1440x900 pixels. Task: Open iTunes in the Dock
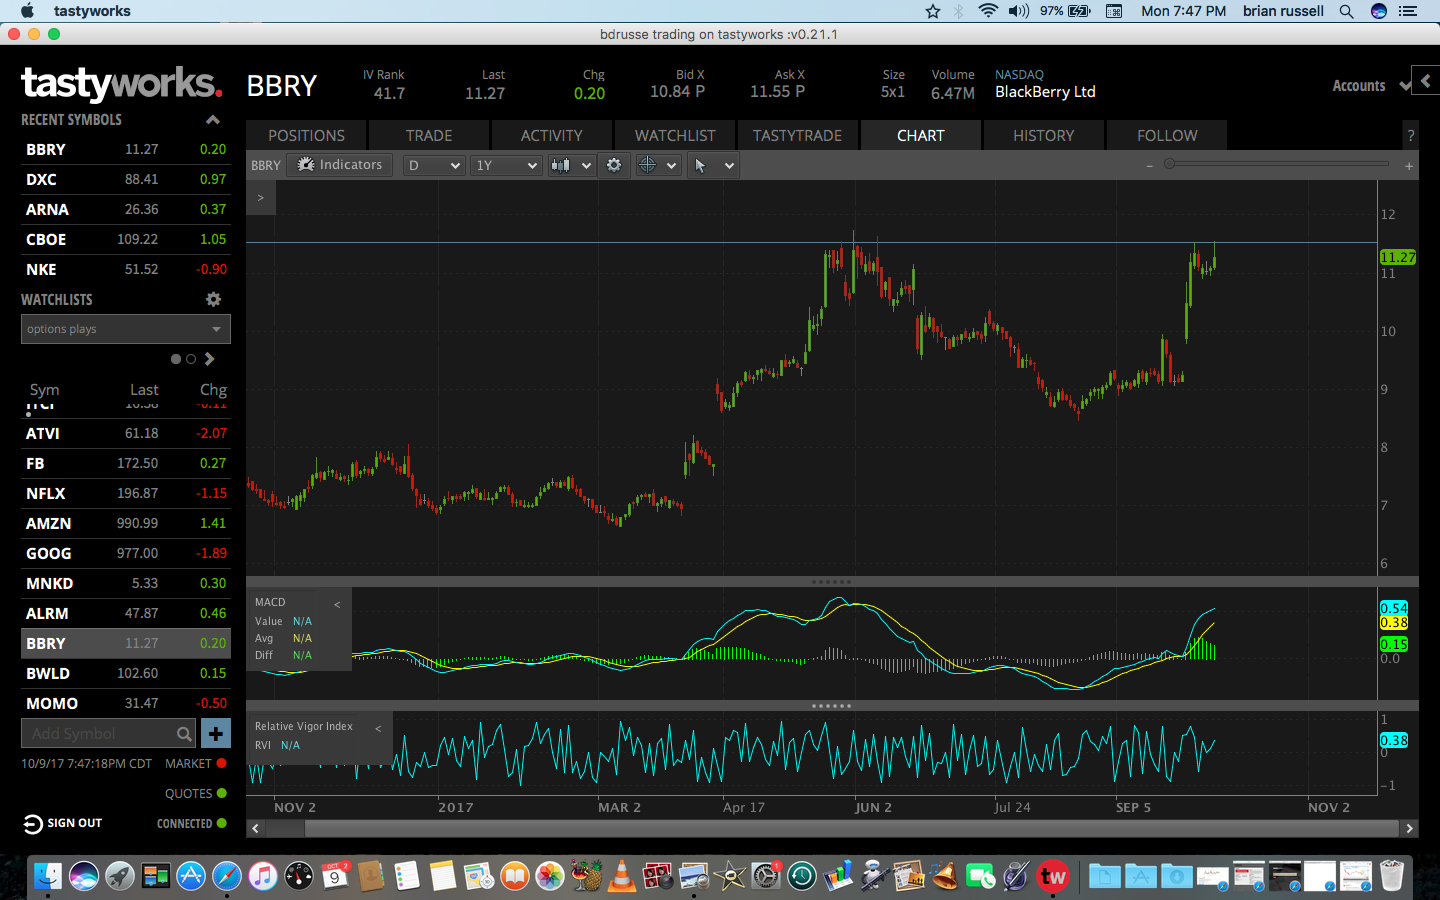263,877
